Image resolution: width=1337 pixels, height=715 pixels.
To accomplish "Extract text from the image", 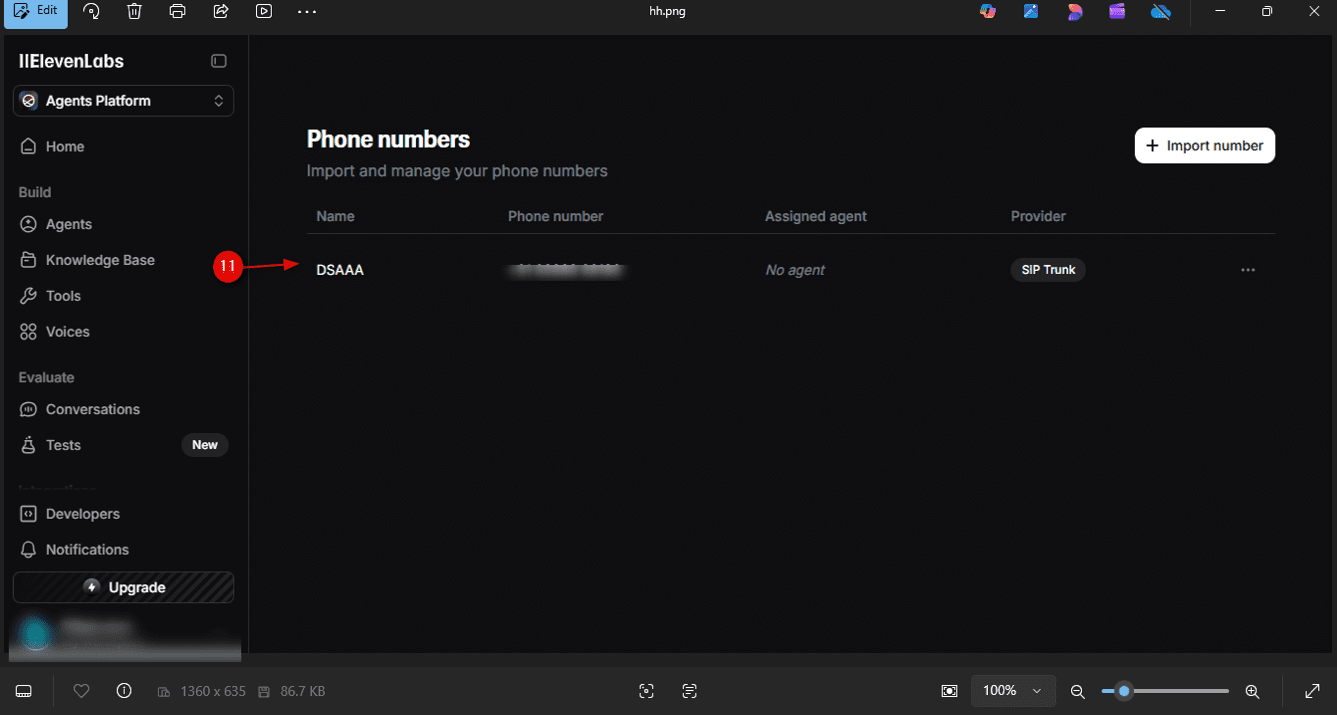I will (x=689, y=691).
